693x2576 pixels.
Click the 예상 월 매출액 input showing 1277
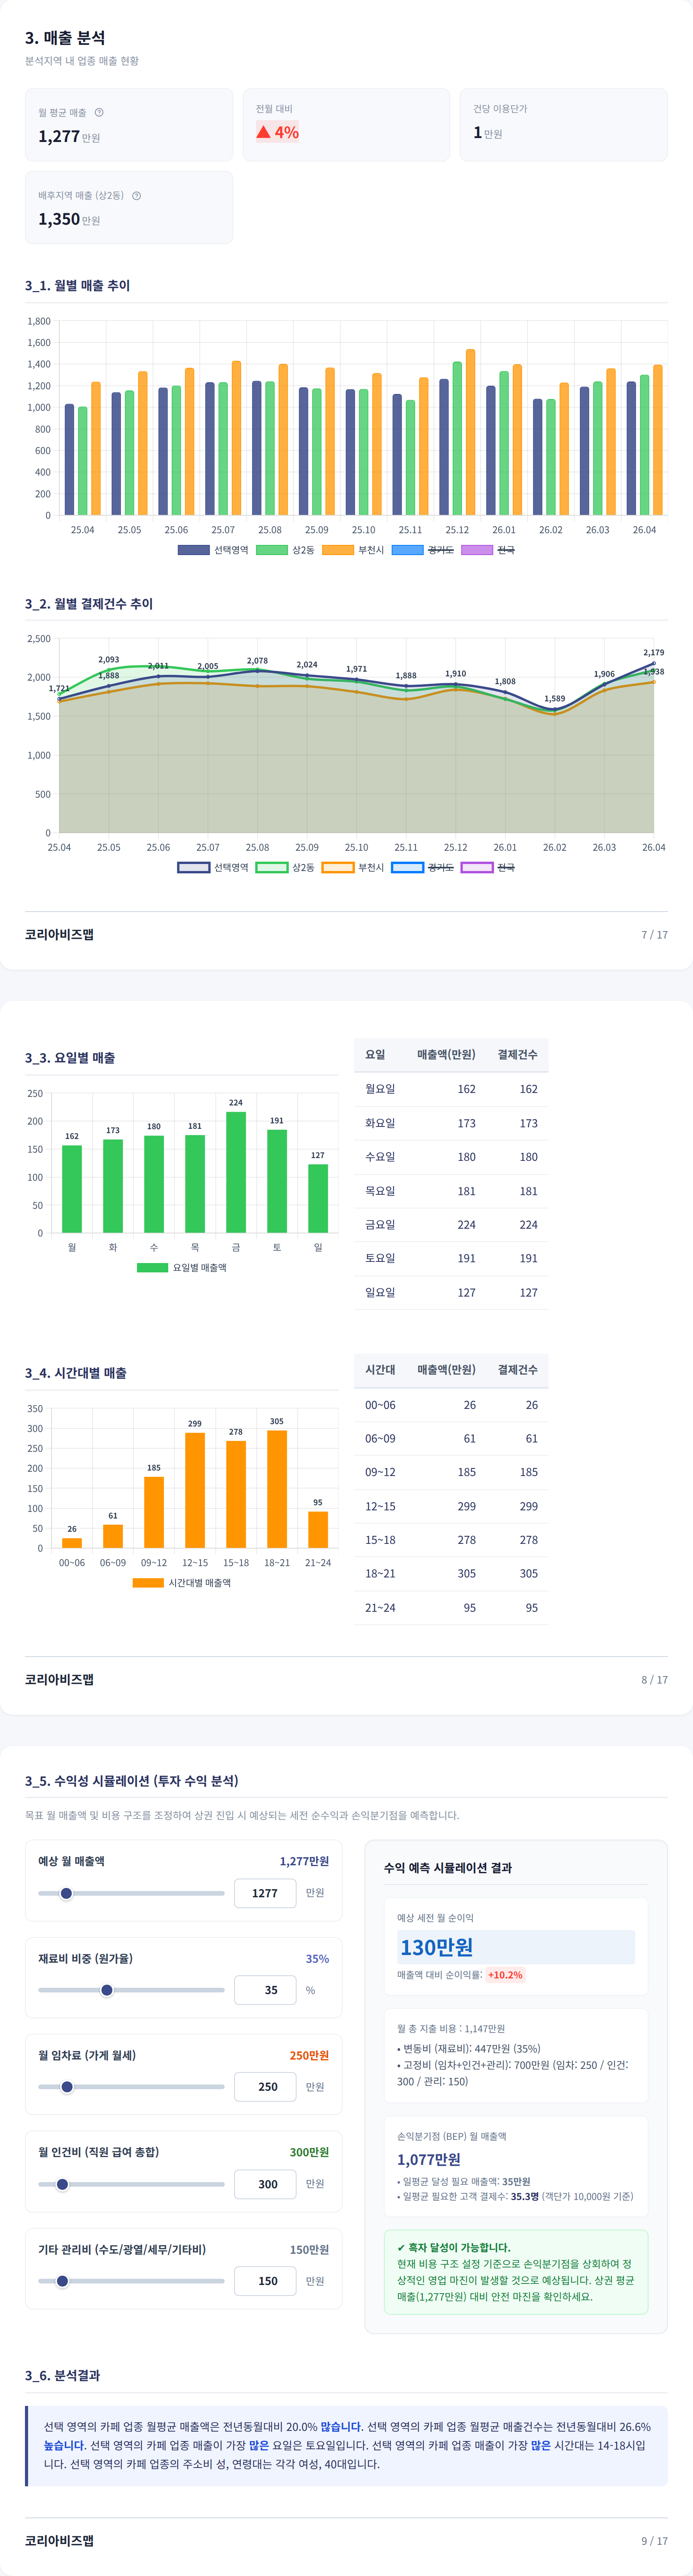point(265,1893)
